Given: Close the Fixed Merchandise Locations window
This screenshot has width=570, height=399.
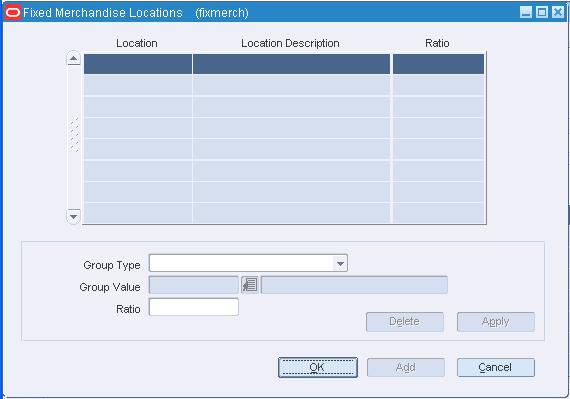Looking at the screenshot, I should (558, 13).
